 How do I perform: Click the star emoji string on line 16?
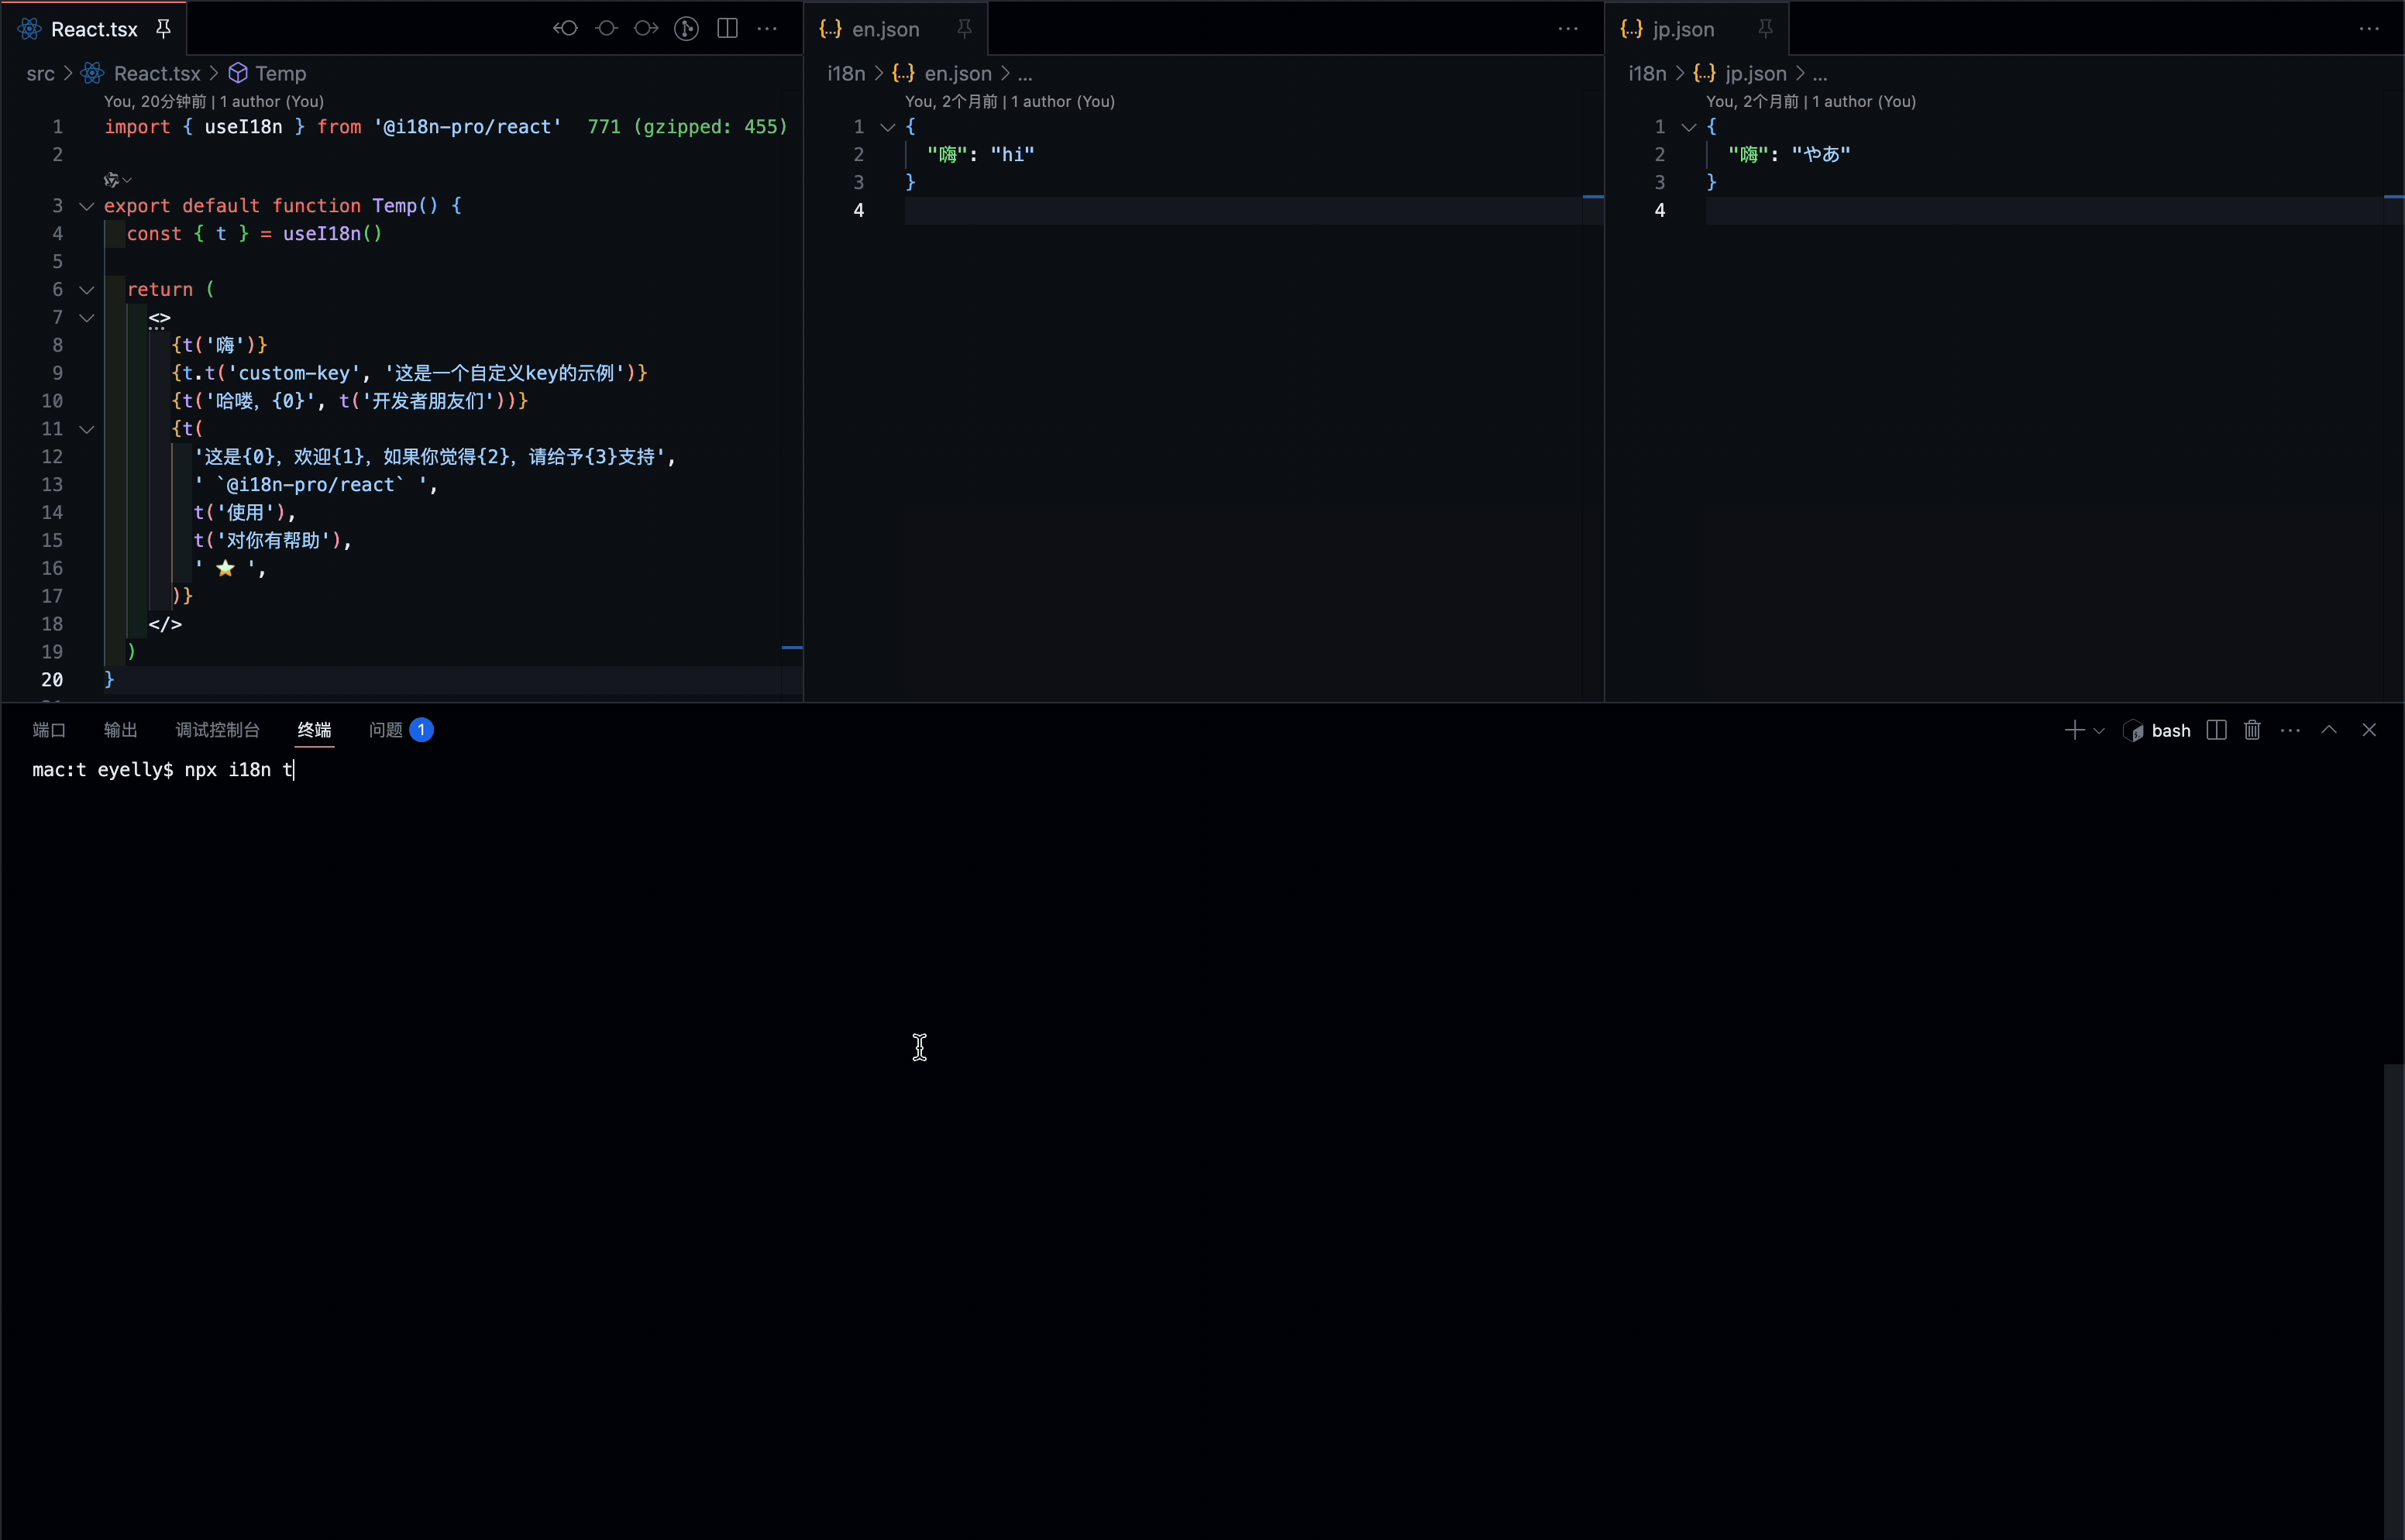[x=226, y=568]
